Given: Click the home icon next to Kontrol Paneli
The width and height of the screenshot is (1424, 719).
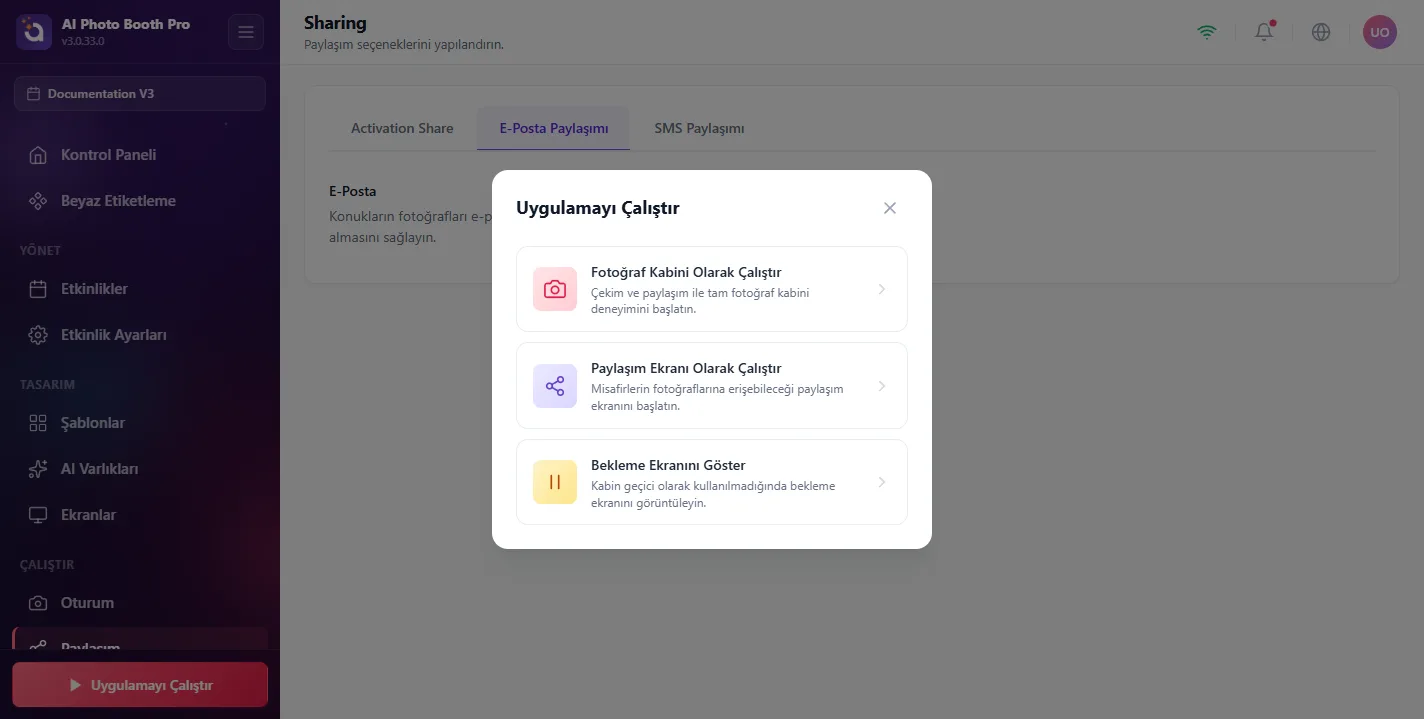Looking at the screenshot, I should coord(38,155).
